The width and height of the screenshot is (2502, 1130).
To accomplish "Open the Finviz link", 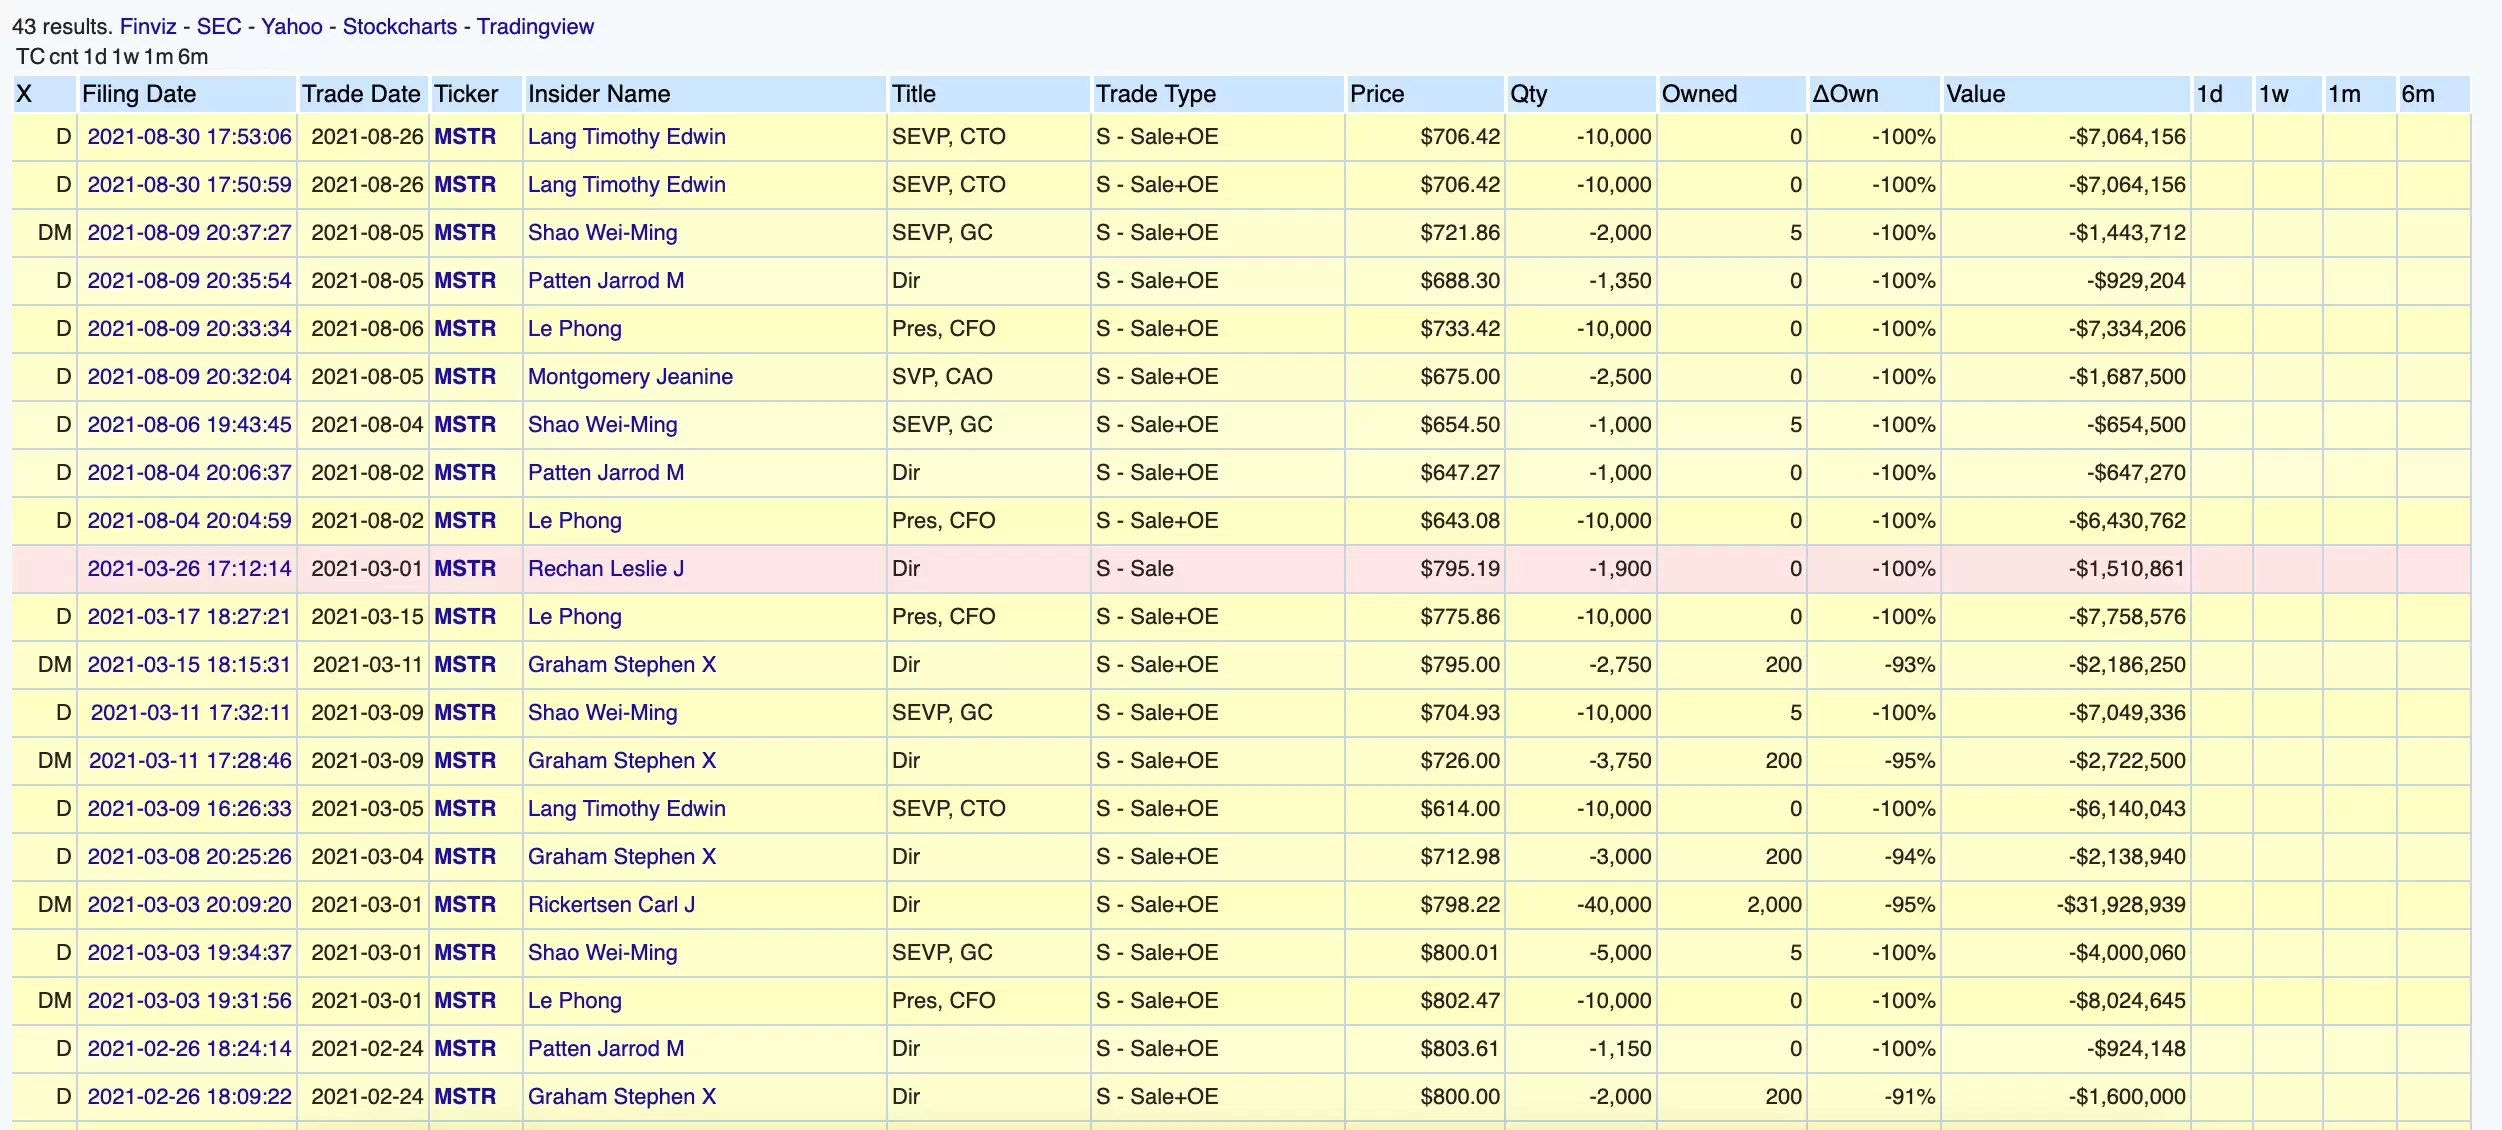I will point(147,27).
